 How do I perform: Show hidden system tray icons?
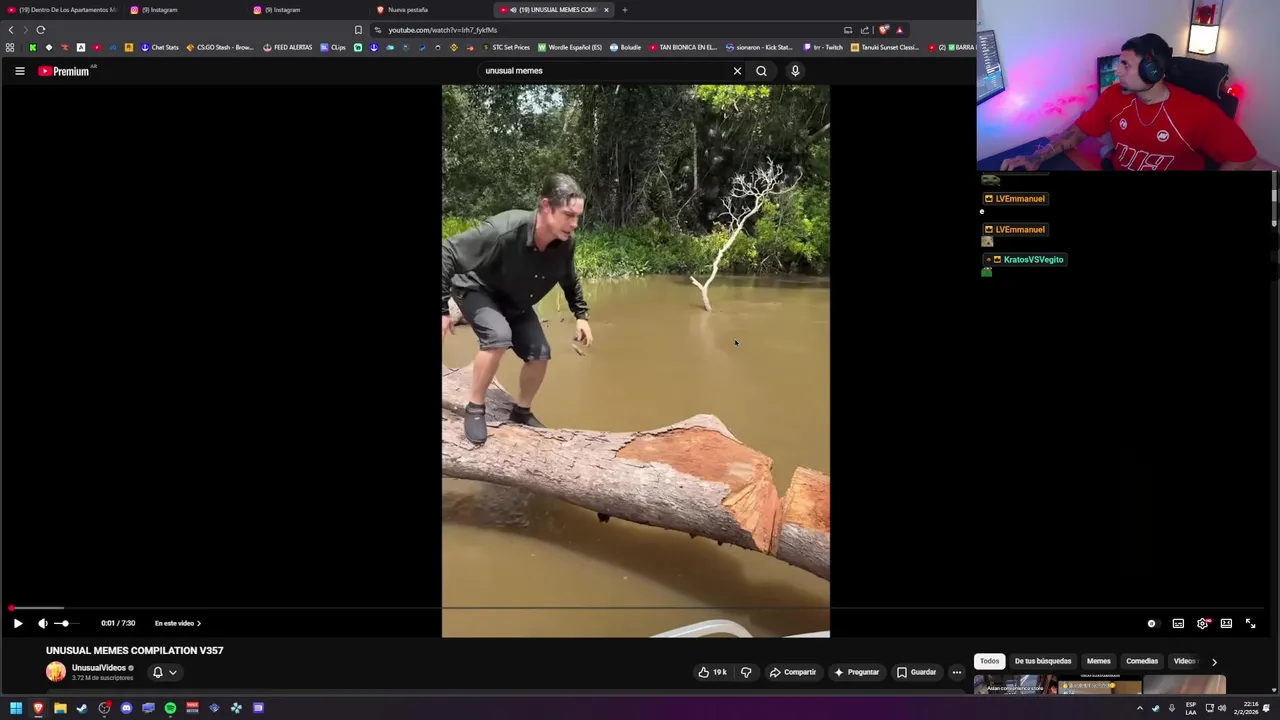coord(1139,708)
